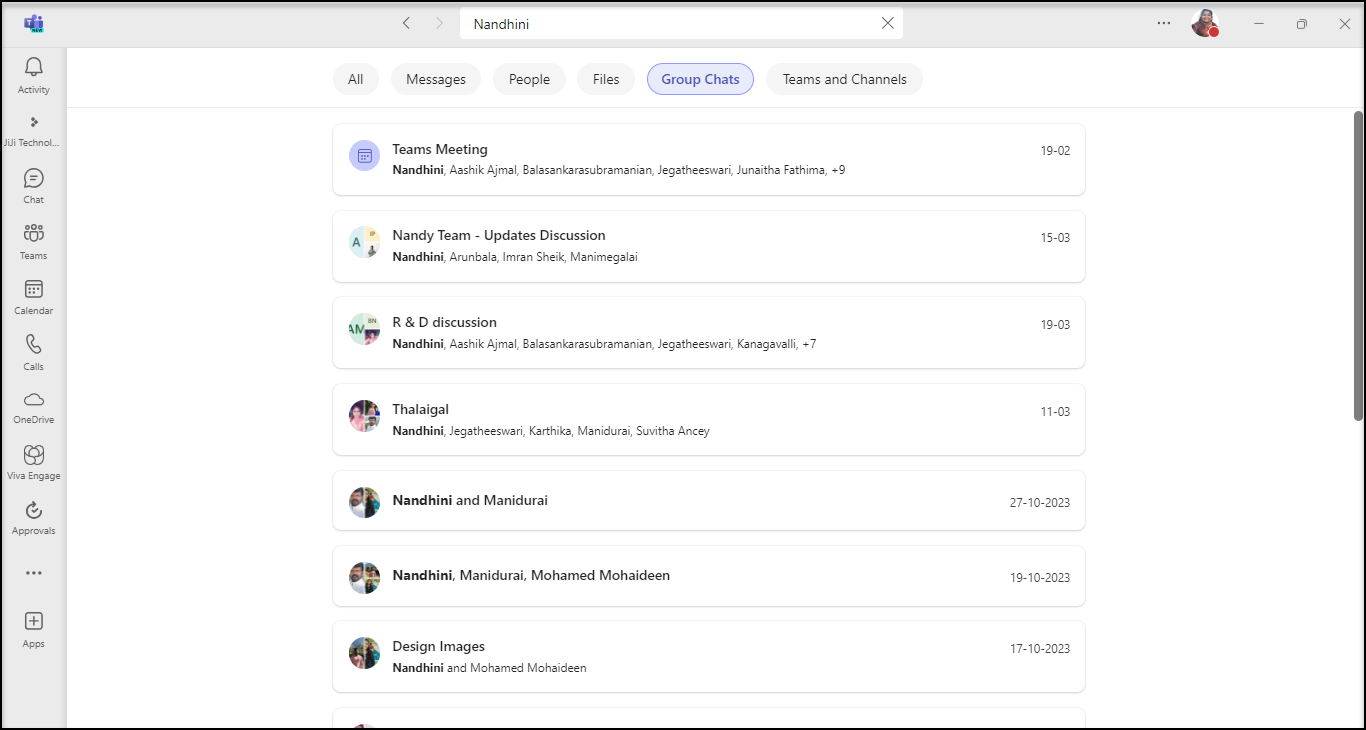
Task: Open Chat from the sidebar
Action: click(x=33, y=179)
